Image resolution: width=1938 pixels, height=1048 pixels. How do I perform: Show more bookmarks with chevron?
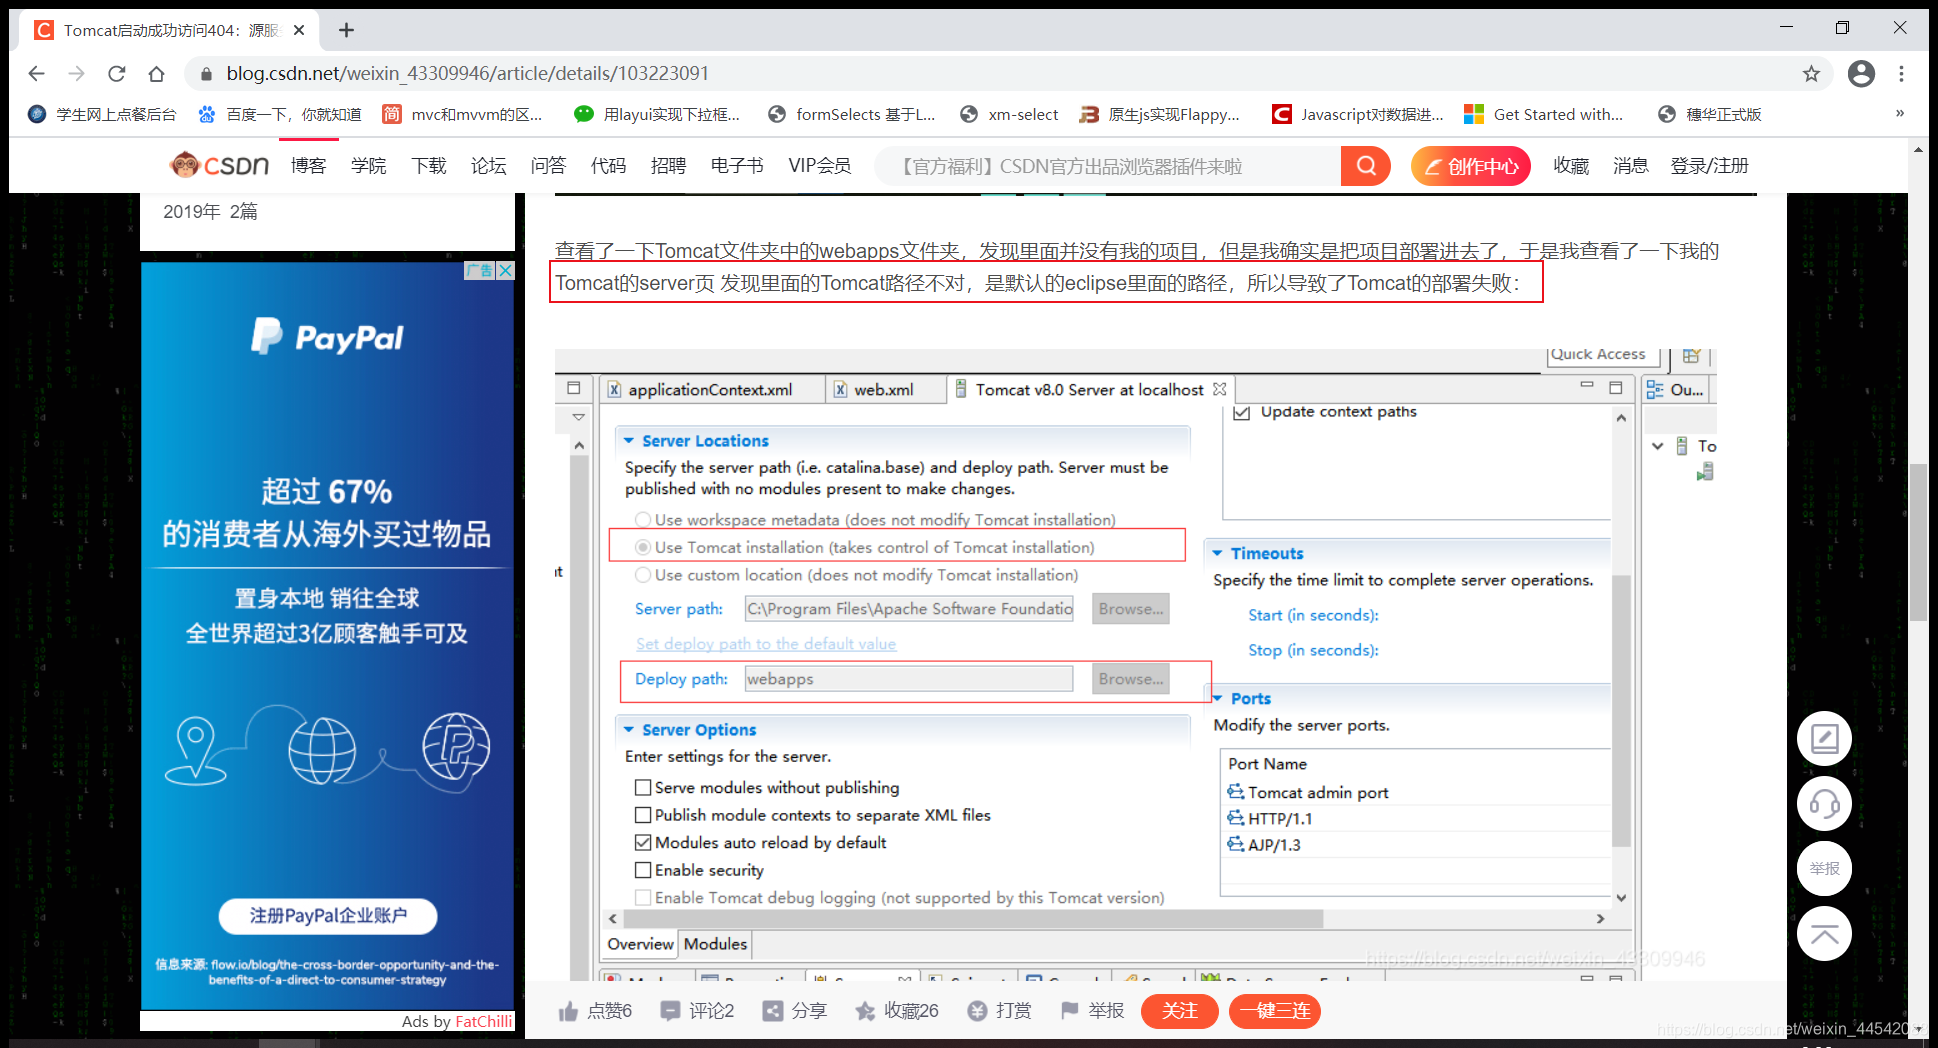coord(1900,113)
